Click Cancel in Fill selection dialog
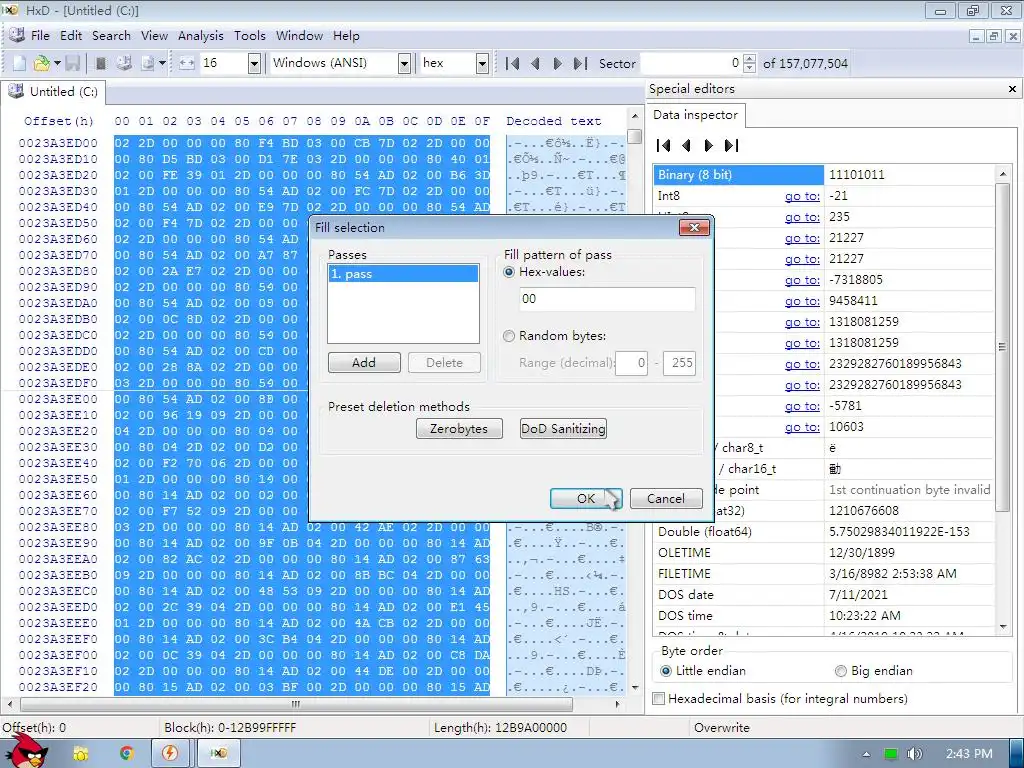The width and height of the screenshot is (1024, 768). 666,498
